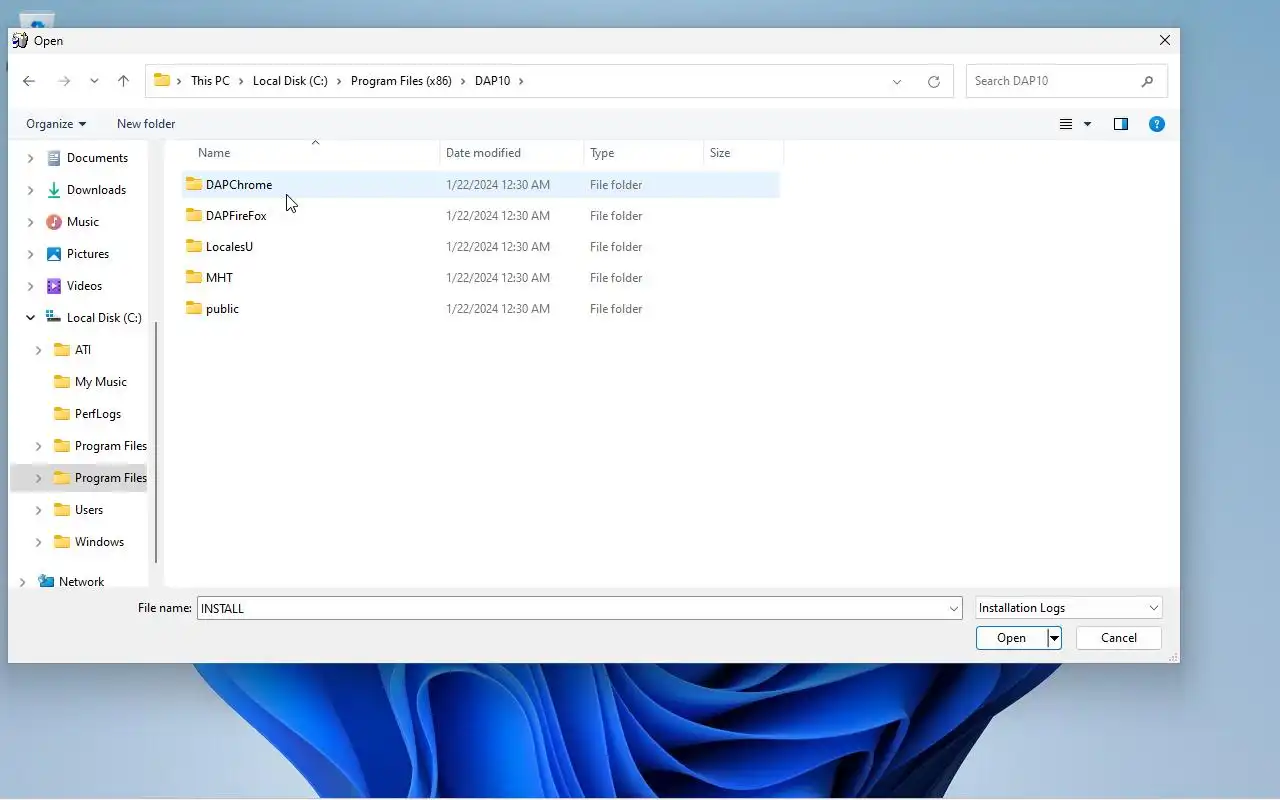Open the Organize menu
The image size is (1280, 800).
(56, 124)
